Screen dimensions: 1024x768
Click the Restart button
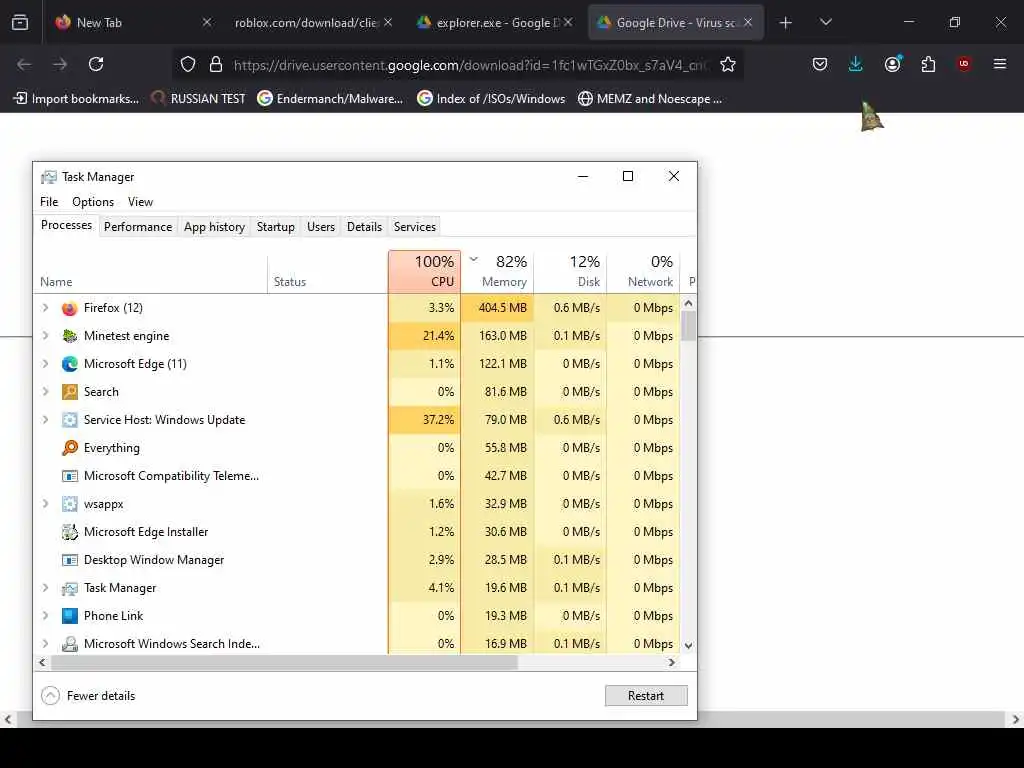(x=646, y=696)
